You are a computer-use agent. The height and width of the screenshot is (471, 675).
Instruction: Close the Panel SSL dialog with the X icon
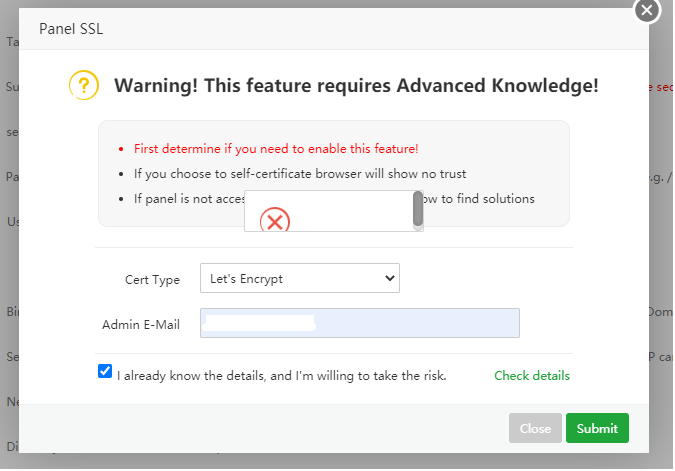[647, 10]
